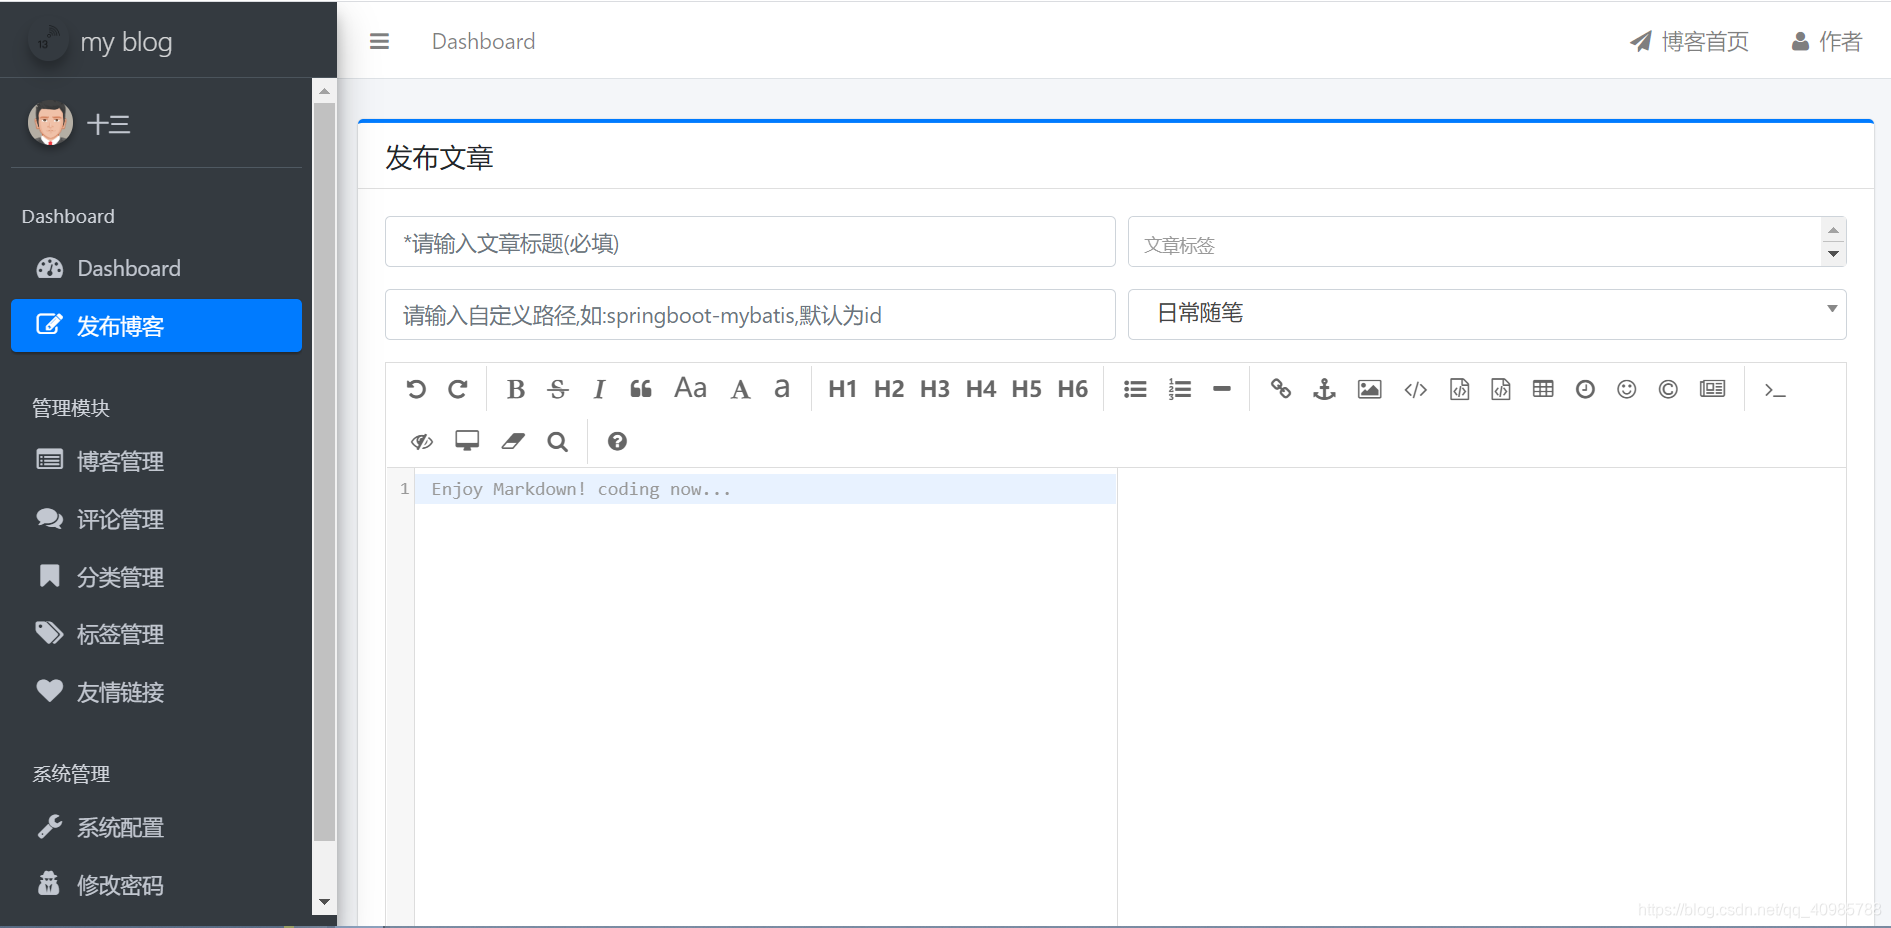Open Dashboard in the sidebar menu
This screenshot has height=928, width=1891.
(156, 268)
